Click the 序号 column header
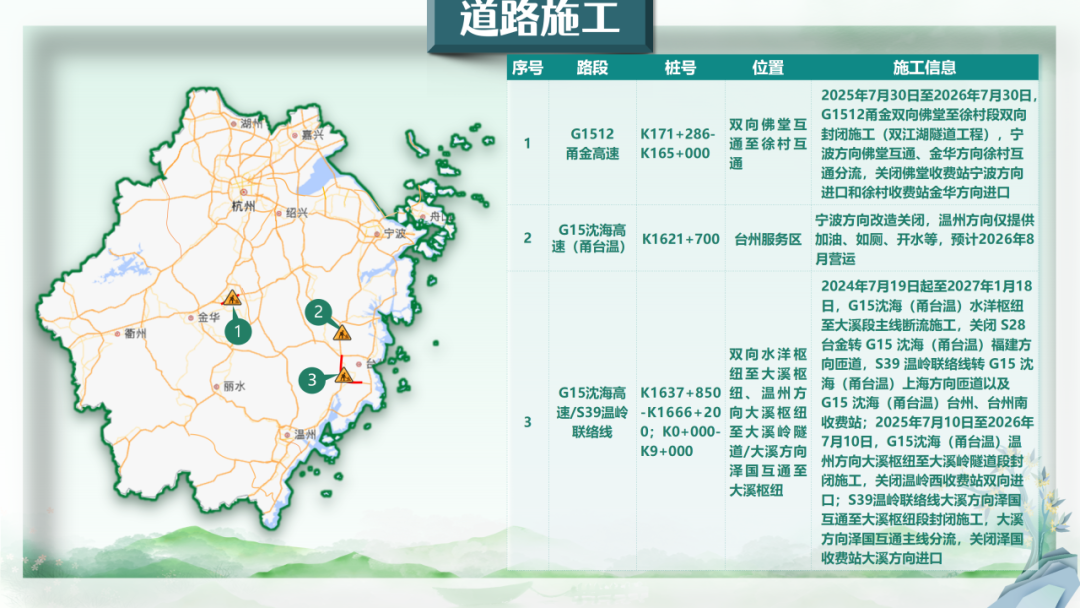 point(528,67)
